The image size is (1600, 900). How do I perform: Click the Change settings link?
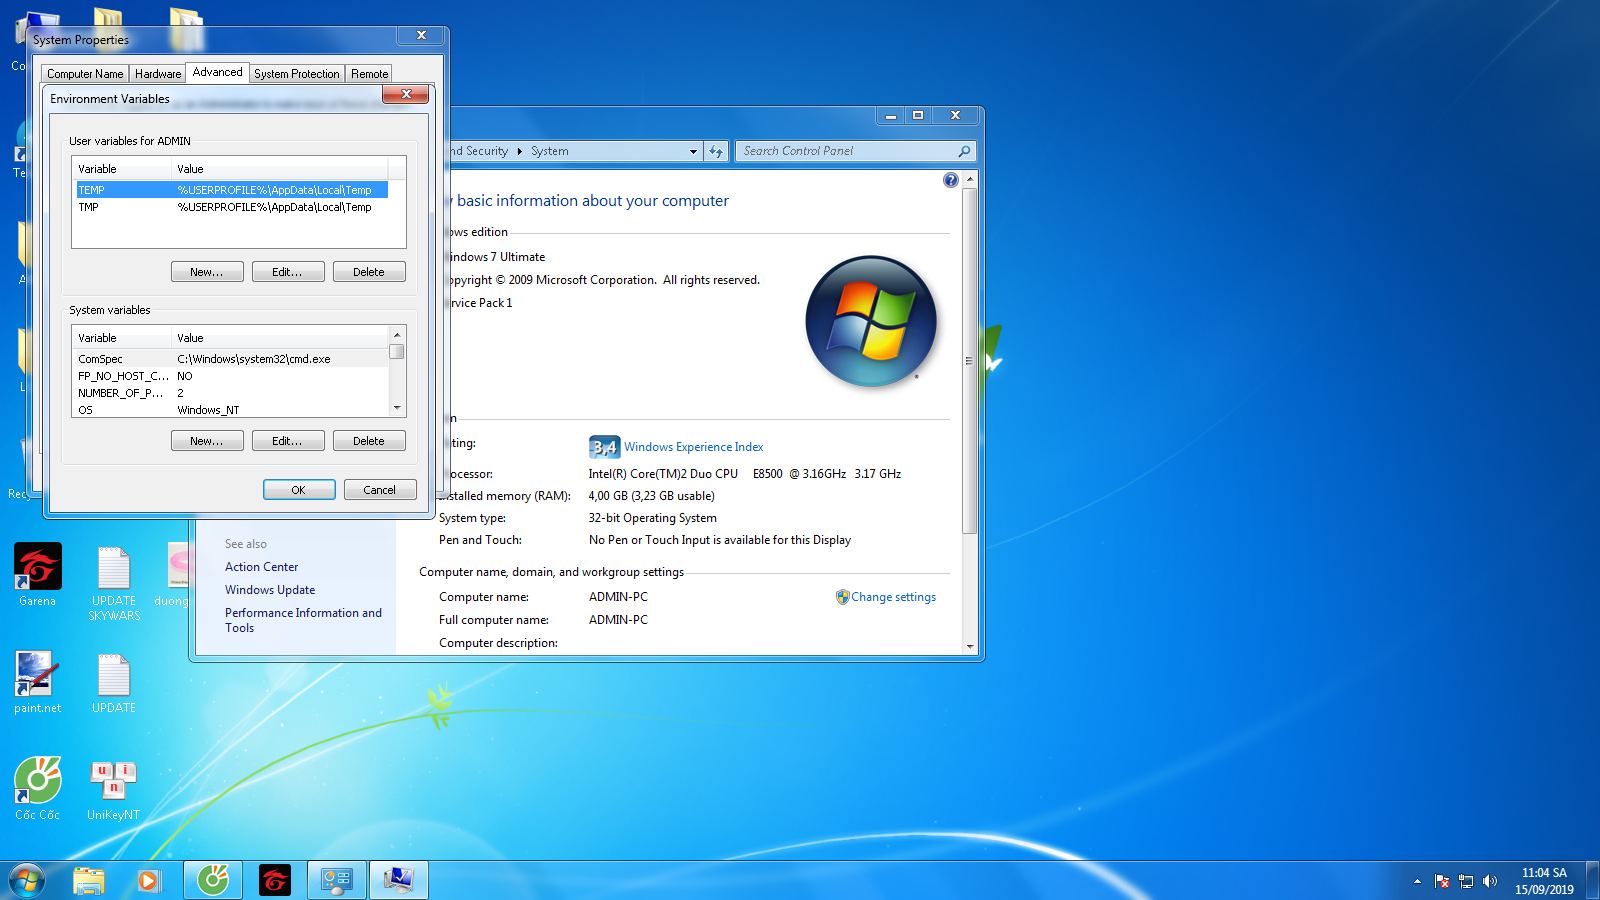pyautogui.click(x=893, y=597)
